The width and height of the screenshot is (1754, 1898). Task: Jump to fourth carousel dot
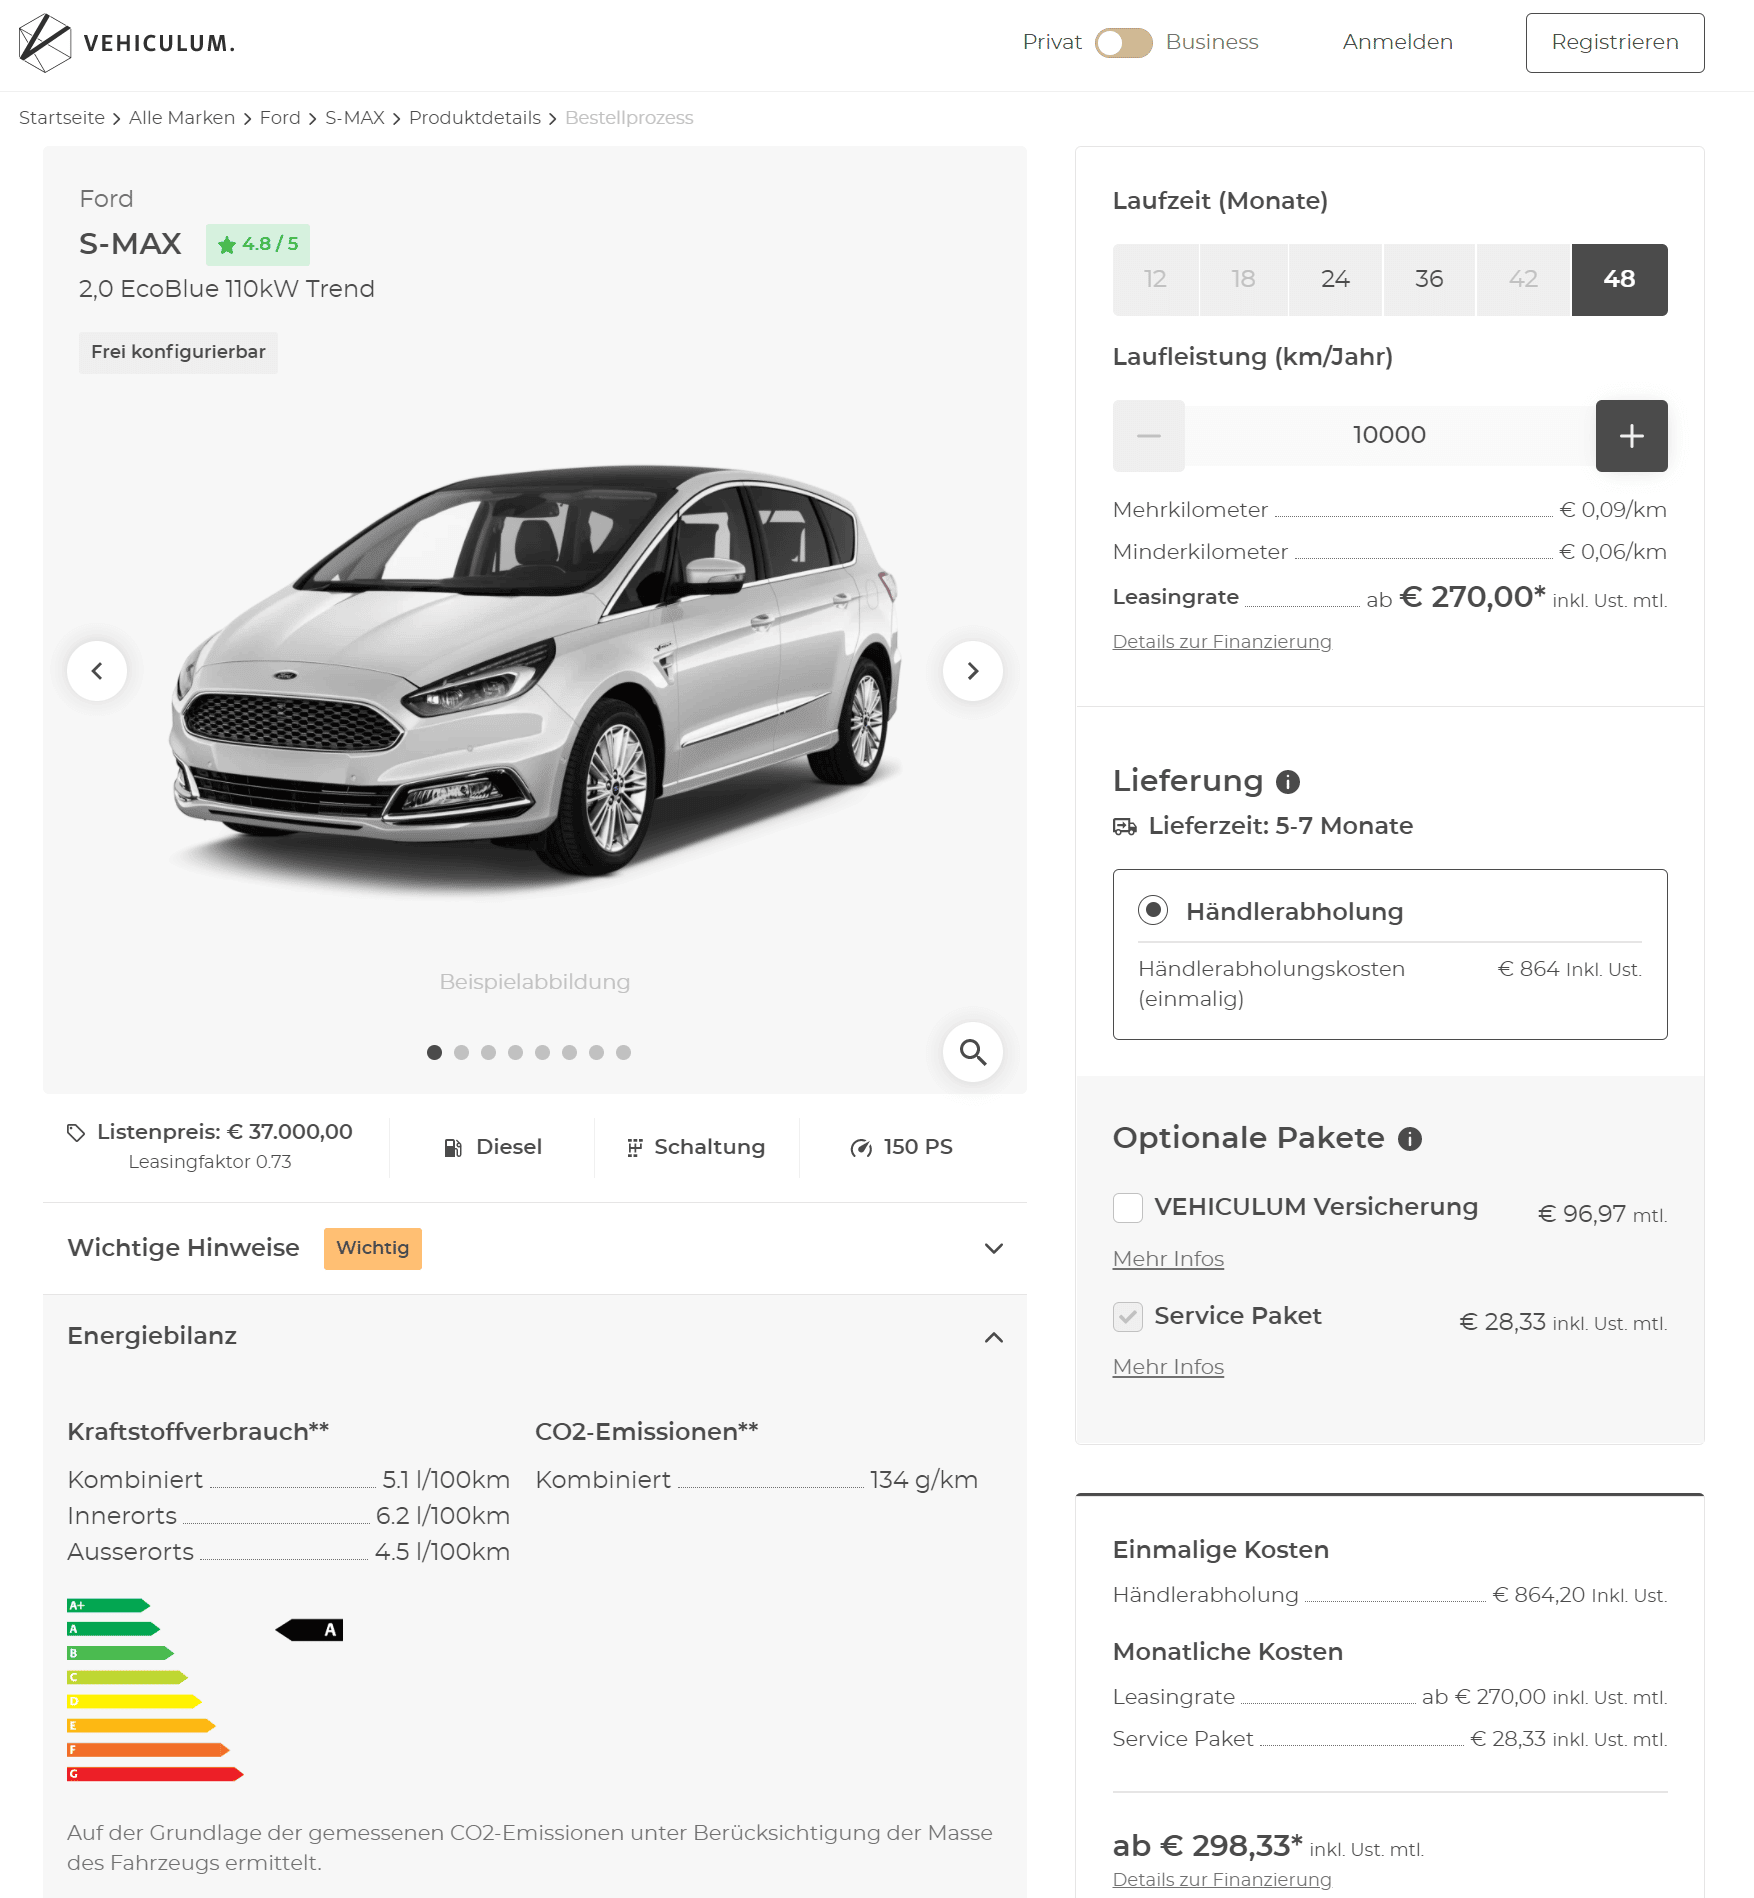coord(515,1053)
